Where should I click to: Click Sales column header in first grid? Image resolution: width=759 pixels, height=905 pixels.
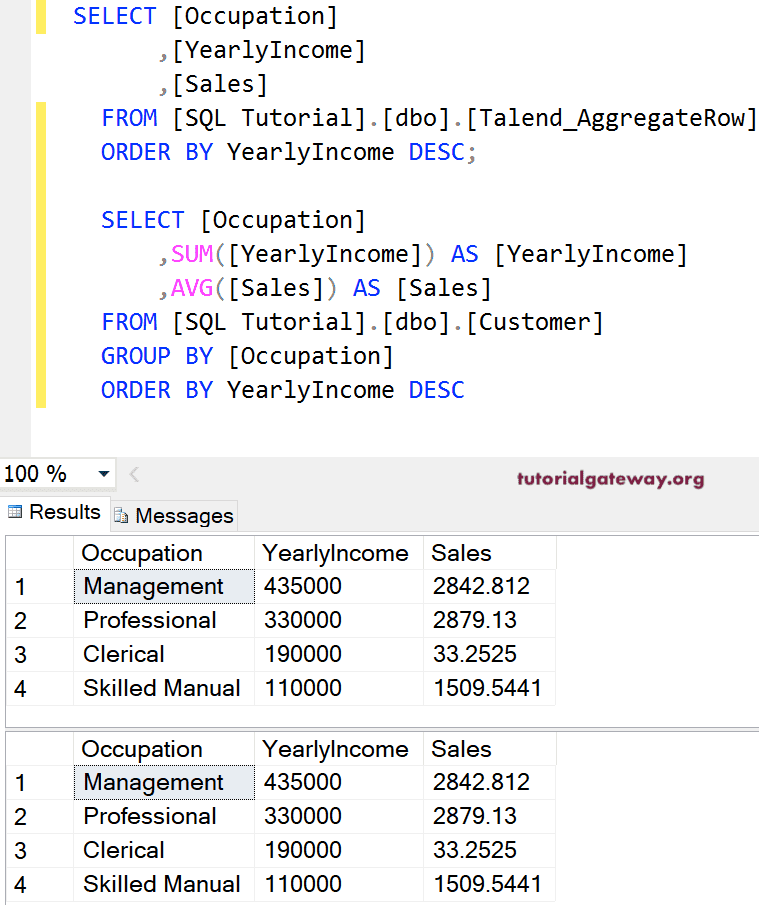[x=462, y=553]
